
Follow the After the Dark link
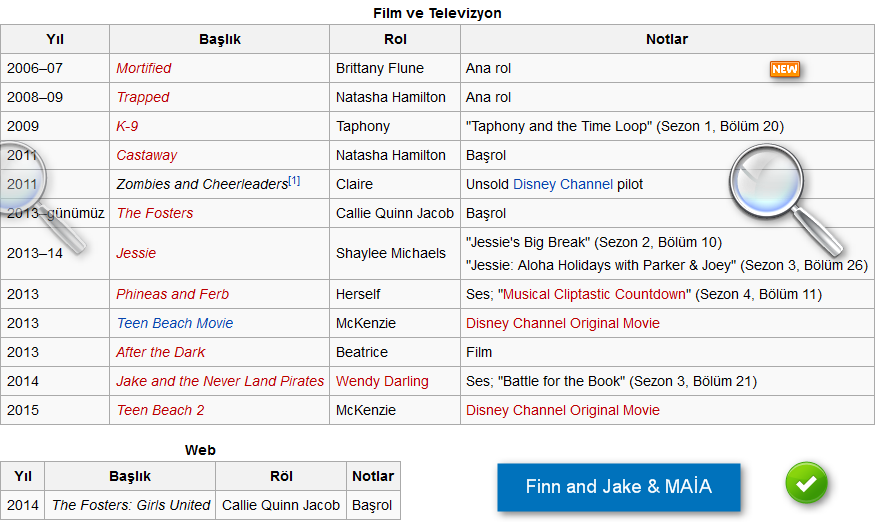(x=160, y=352)
